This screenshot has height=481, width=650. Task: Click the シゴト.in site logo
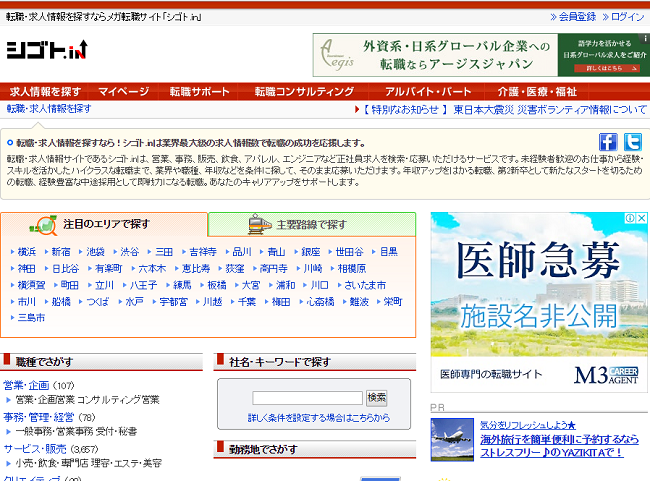(47, 50)
